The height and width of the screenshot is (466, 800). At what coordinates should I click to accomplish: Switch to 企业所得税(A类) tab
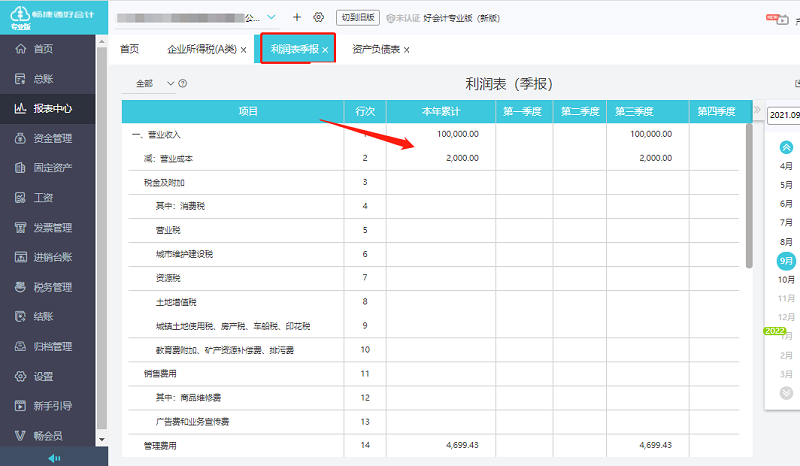(x=202, y=49)
